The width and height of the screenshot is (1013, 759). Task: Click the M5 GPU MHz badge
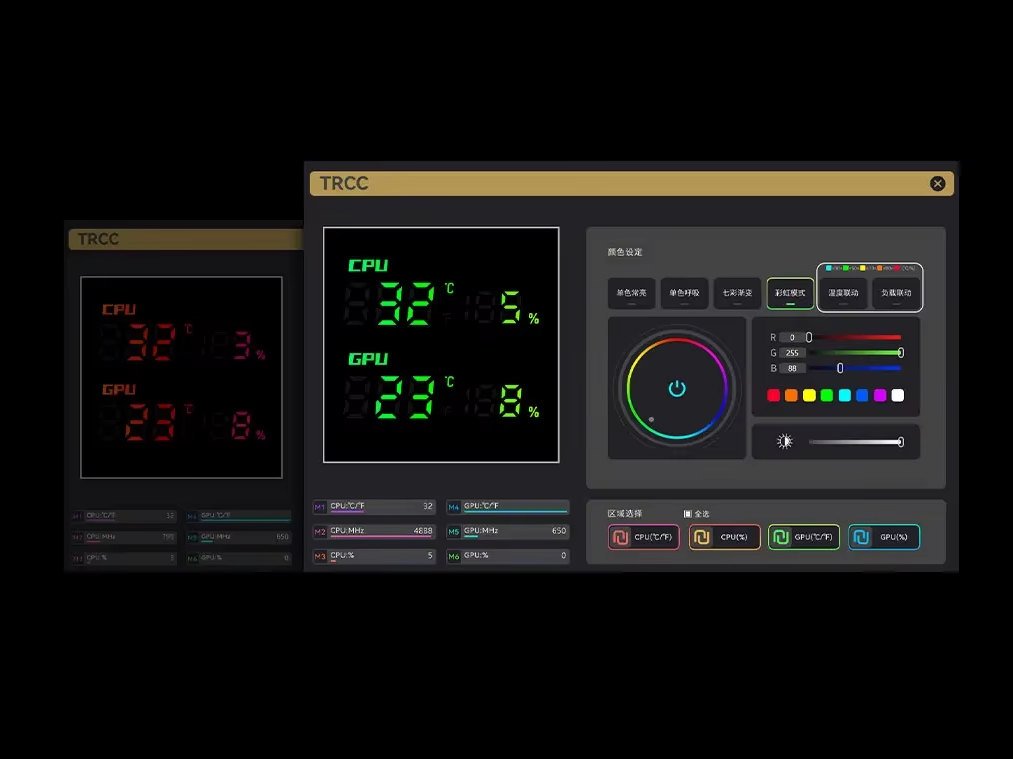pos(454,531)
